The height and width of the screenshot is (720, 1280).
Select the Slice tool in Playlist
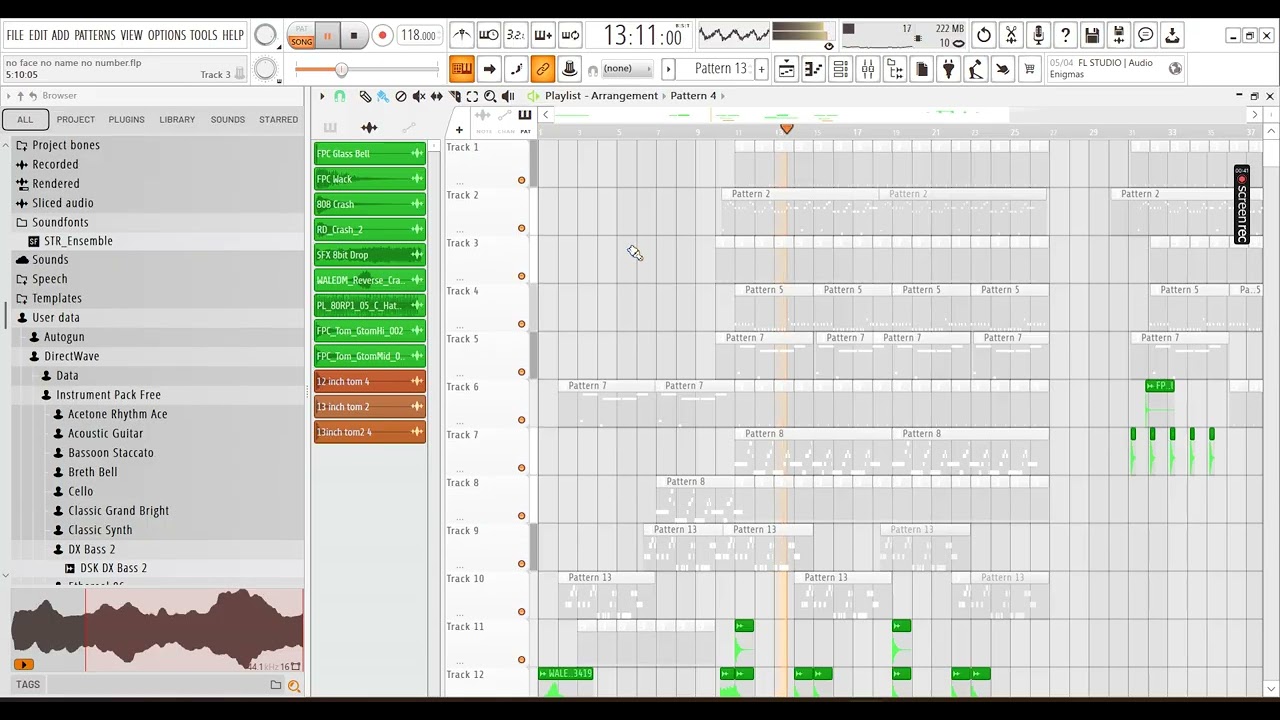pyautogui.click(x=455, y=96)
